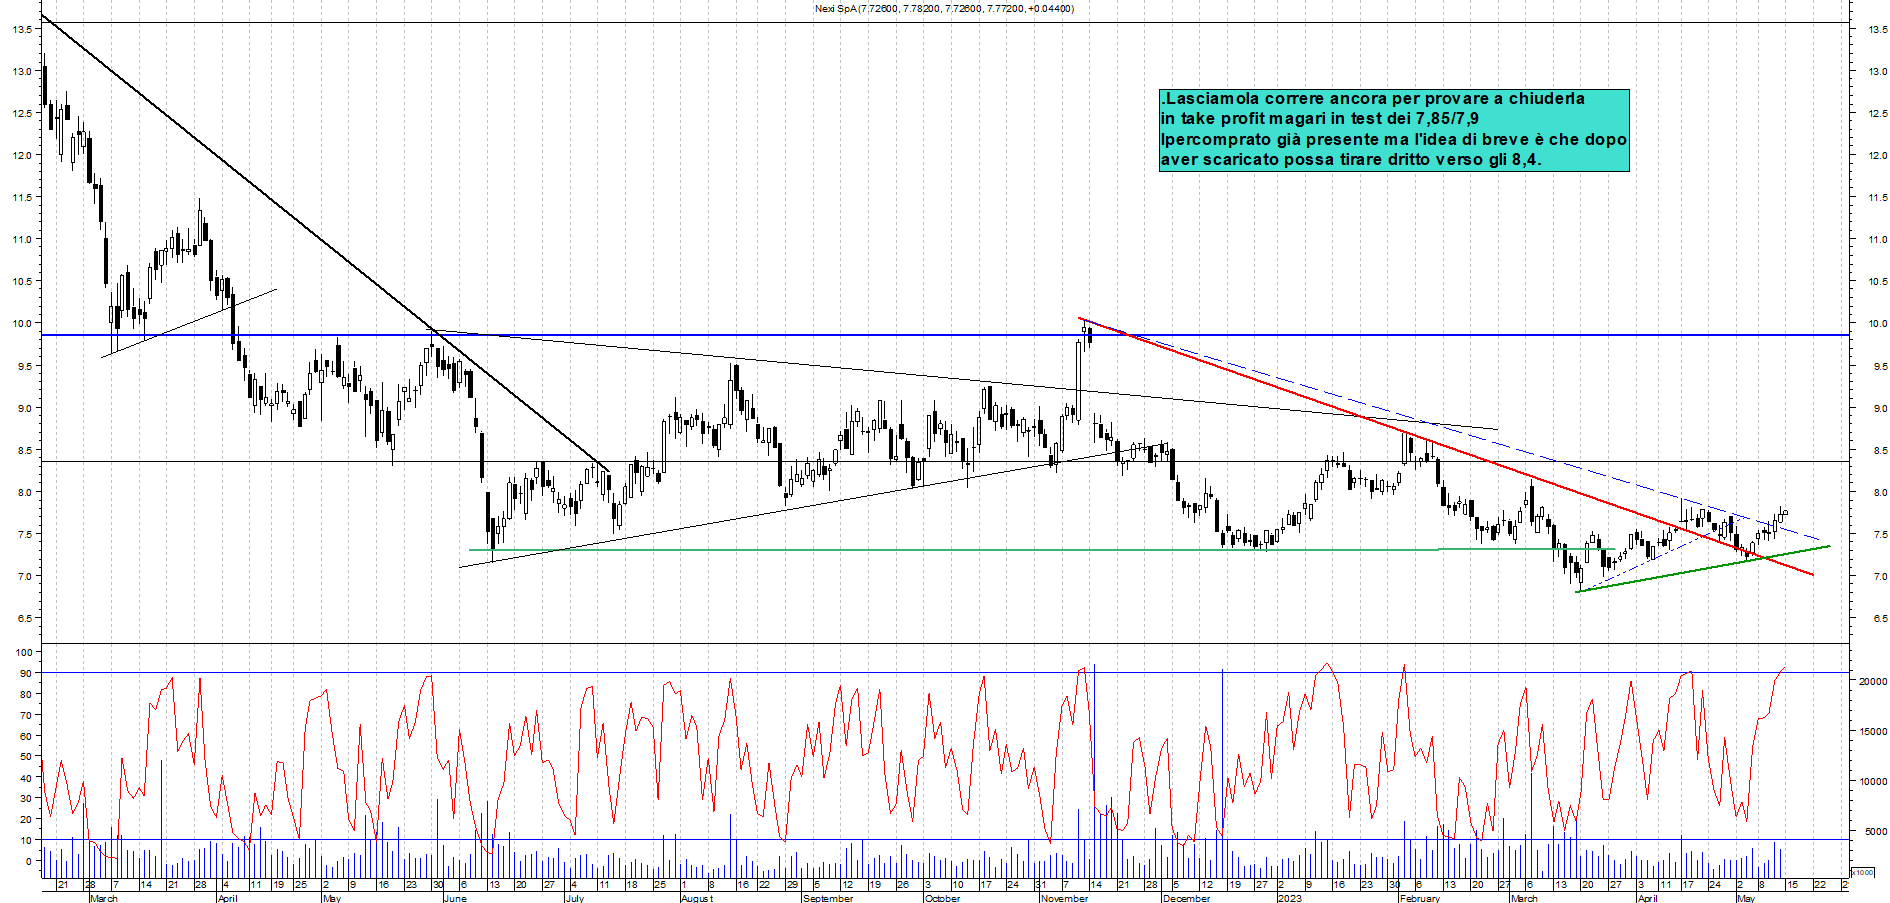The height and width of the screenshot is (903, 1890).
Task: Click the 5000 volume scale label
Action: [1875, 831]
